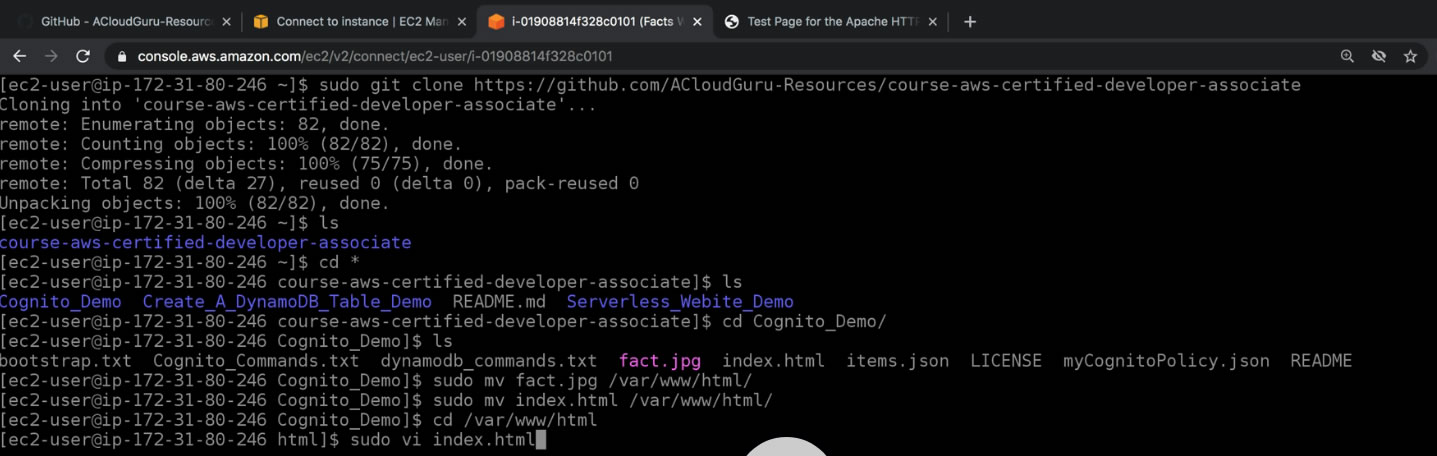The height and width of the screenshot is (456, 1437).
Task: Click the 'Cloning into' output line
Action: coord(298,105)
